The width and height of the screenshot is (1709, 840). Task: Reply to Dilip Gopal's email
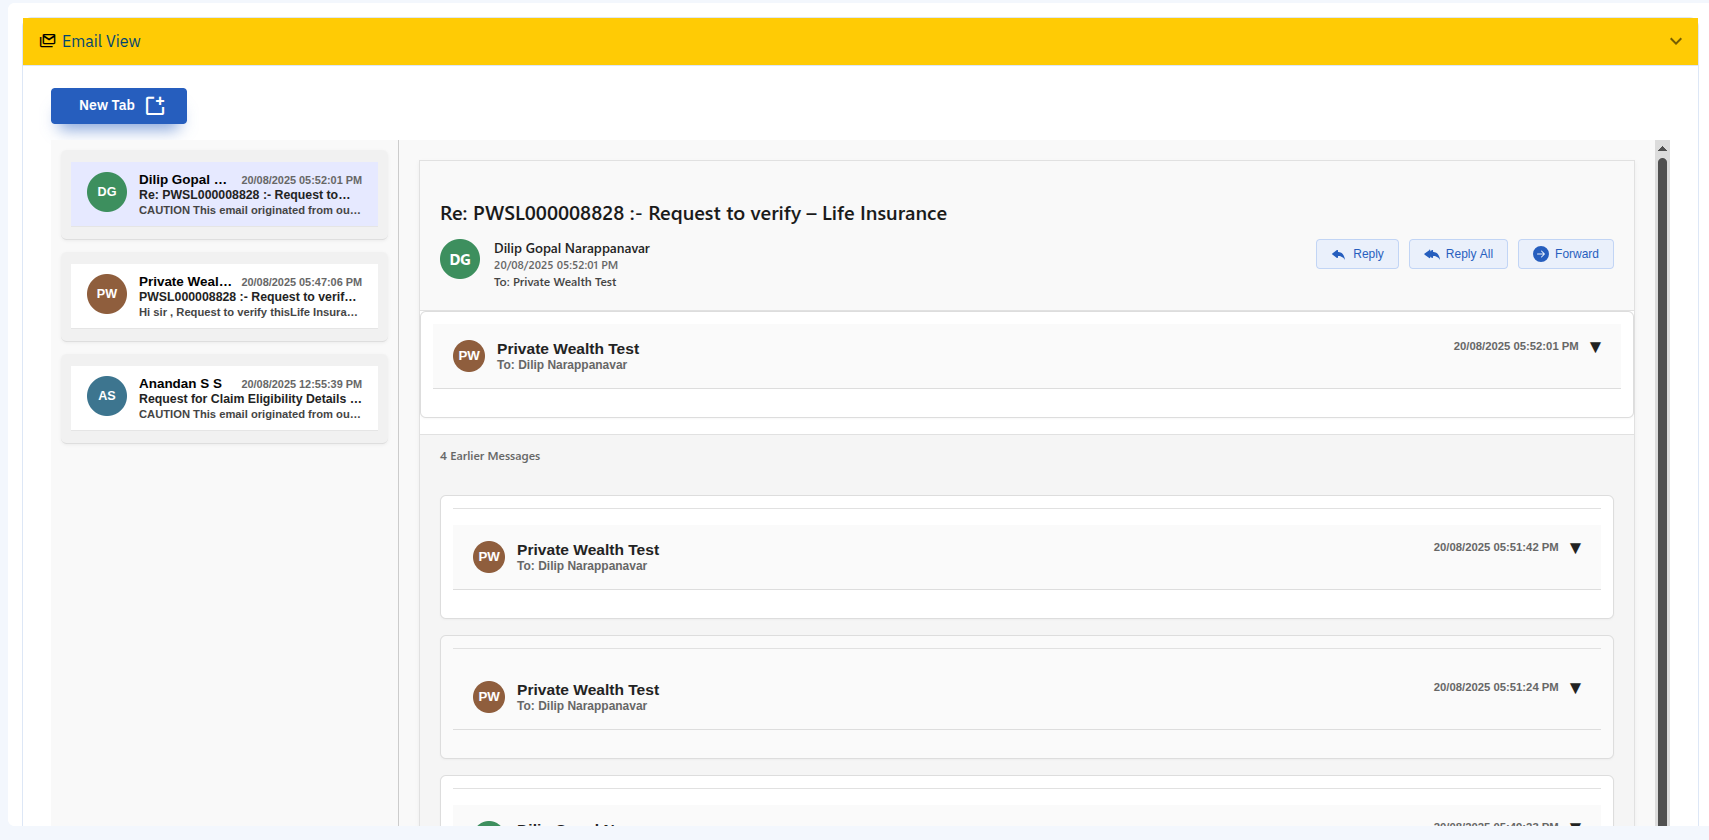1357,254
